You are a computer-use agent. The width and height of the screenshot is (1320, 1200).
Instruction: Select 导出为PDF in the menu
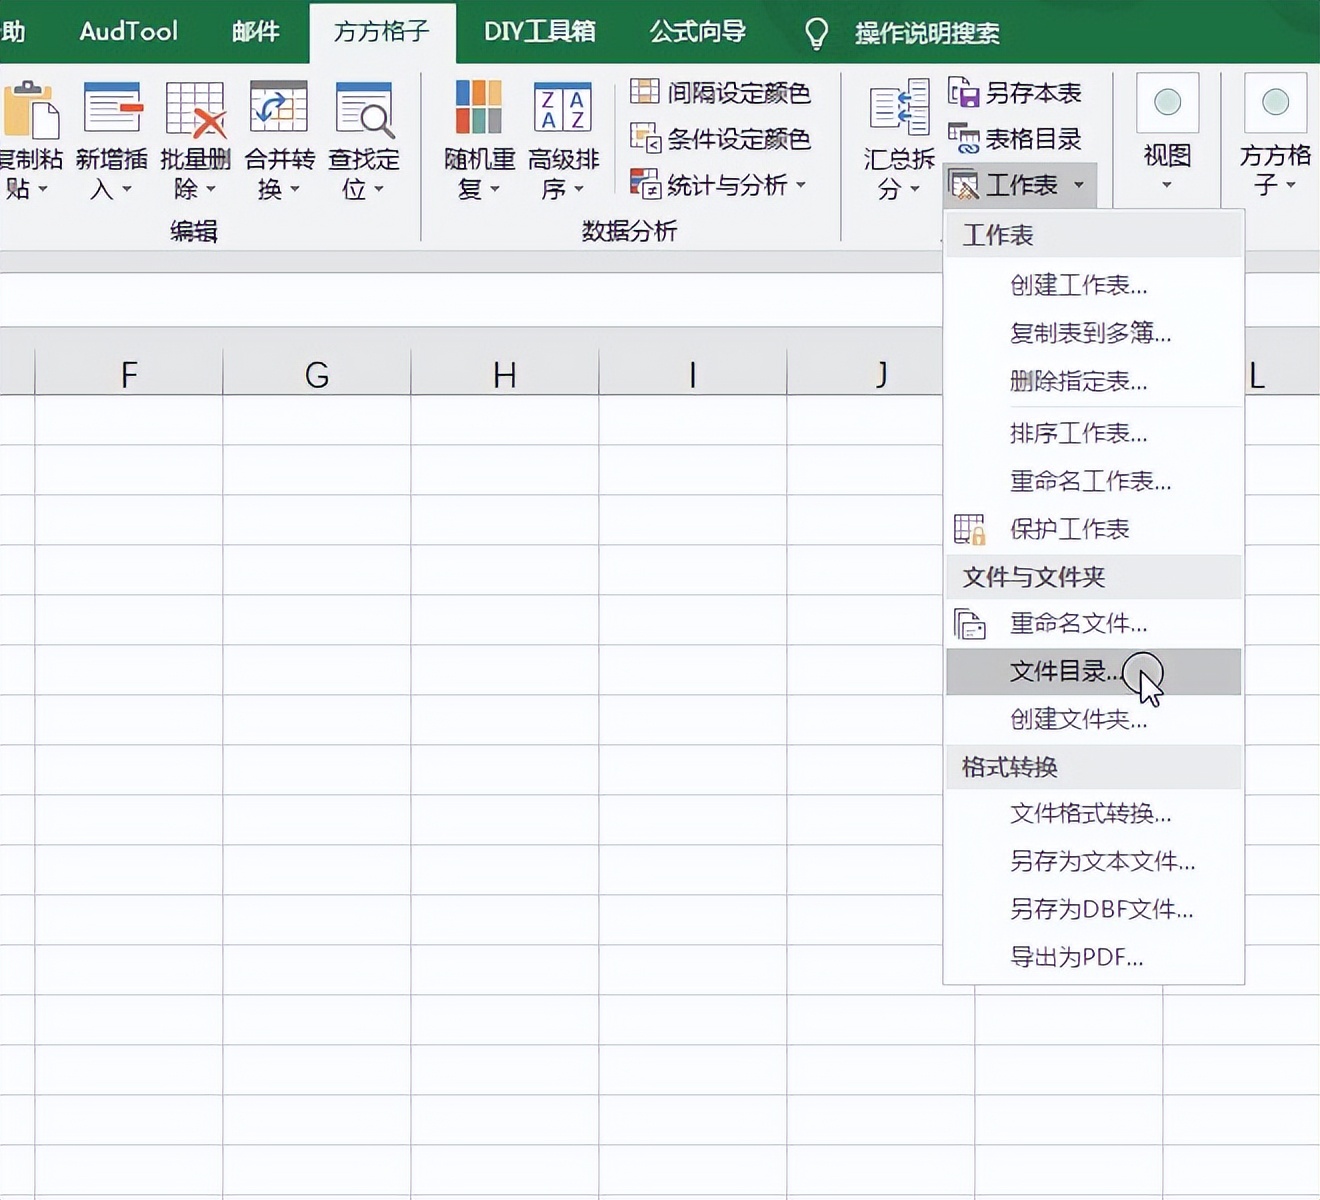point(1076,956)
